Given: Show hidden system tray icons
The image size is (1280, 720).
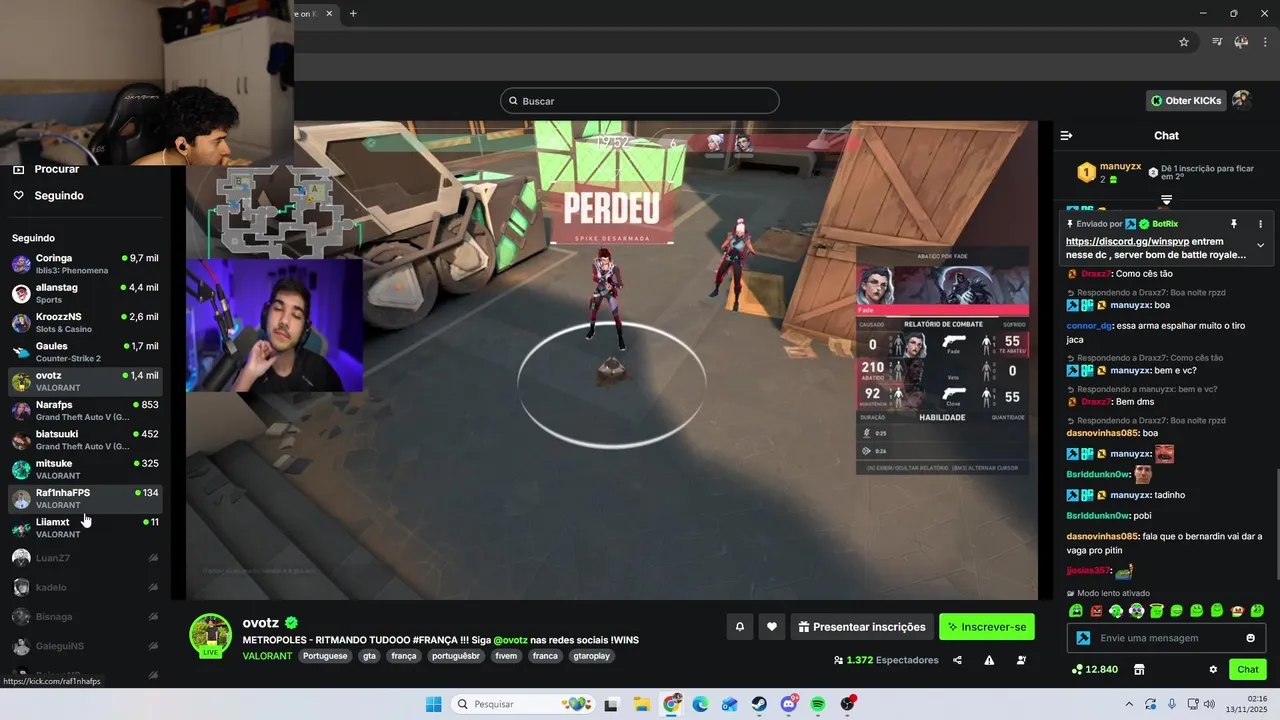Looking at the screenshot, I should coord(1129,704).
